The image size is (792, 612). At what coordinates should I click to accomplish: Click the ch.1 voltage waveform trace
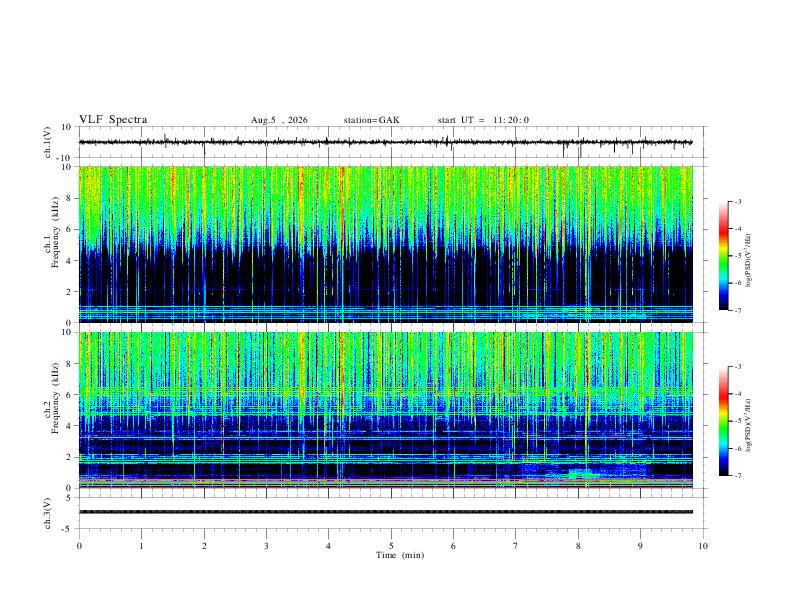[385, 142]
